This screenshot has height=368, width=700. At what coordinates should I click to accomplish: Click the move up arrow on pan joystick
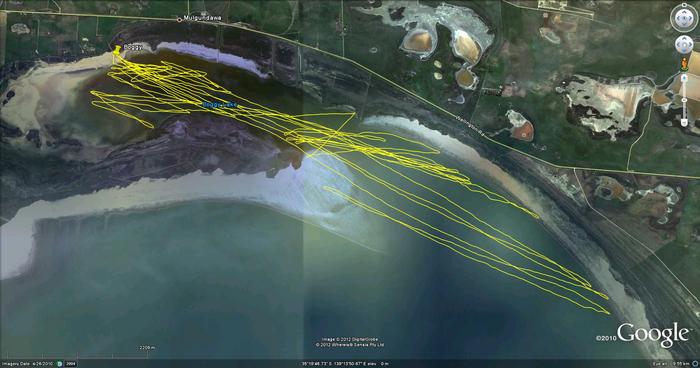(x=684, y=38)
